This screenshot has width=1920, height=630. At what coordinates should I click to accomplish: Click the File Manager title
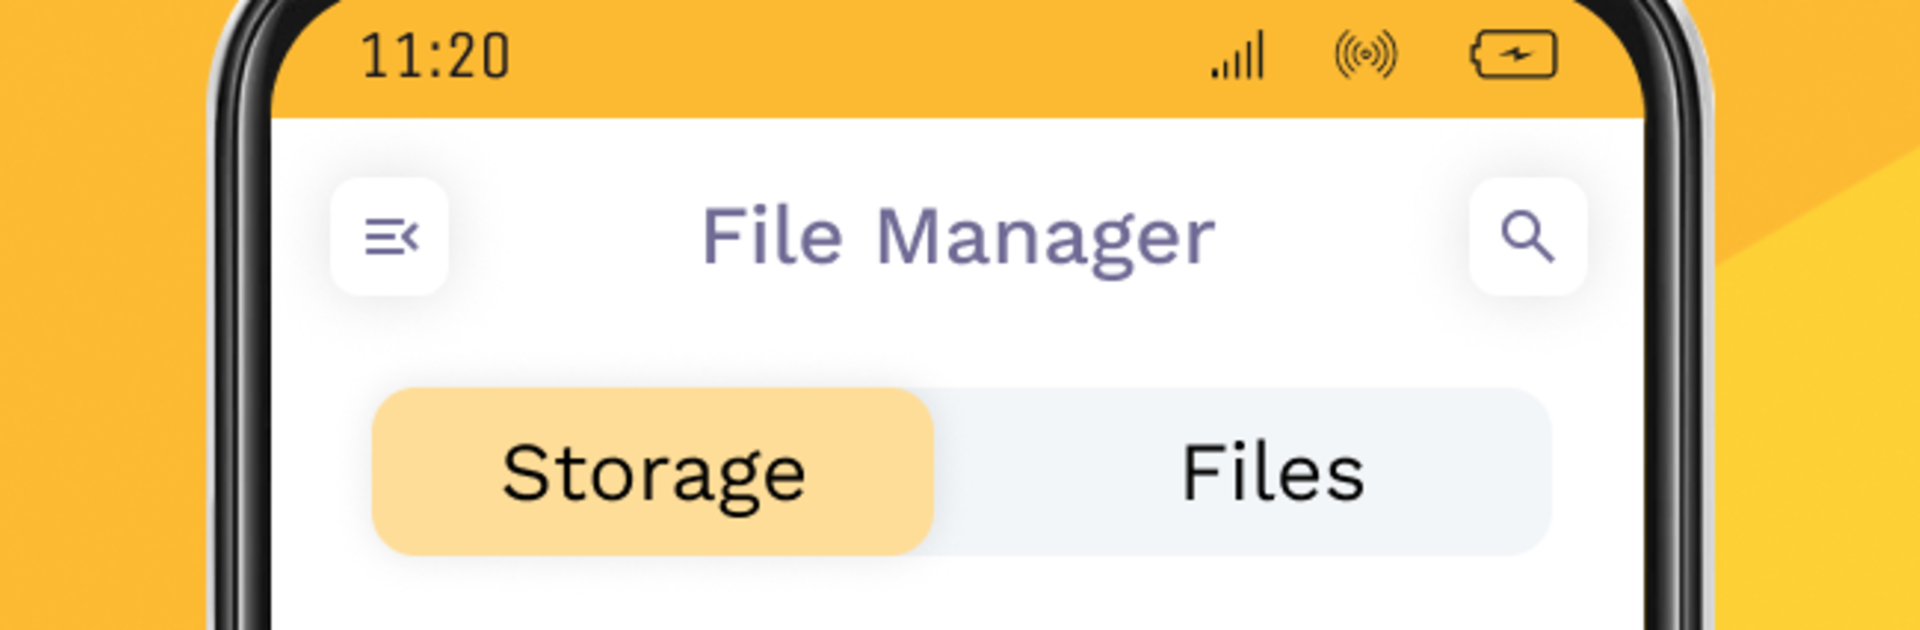pyautogui.click(x=958, y=237)
